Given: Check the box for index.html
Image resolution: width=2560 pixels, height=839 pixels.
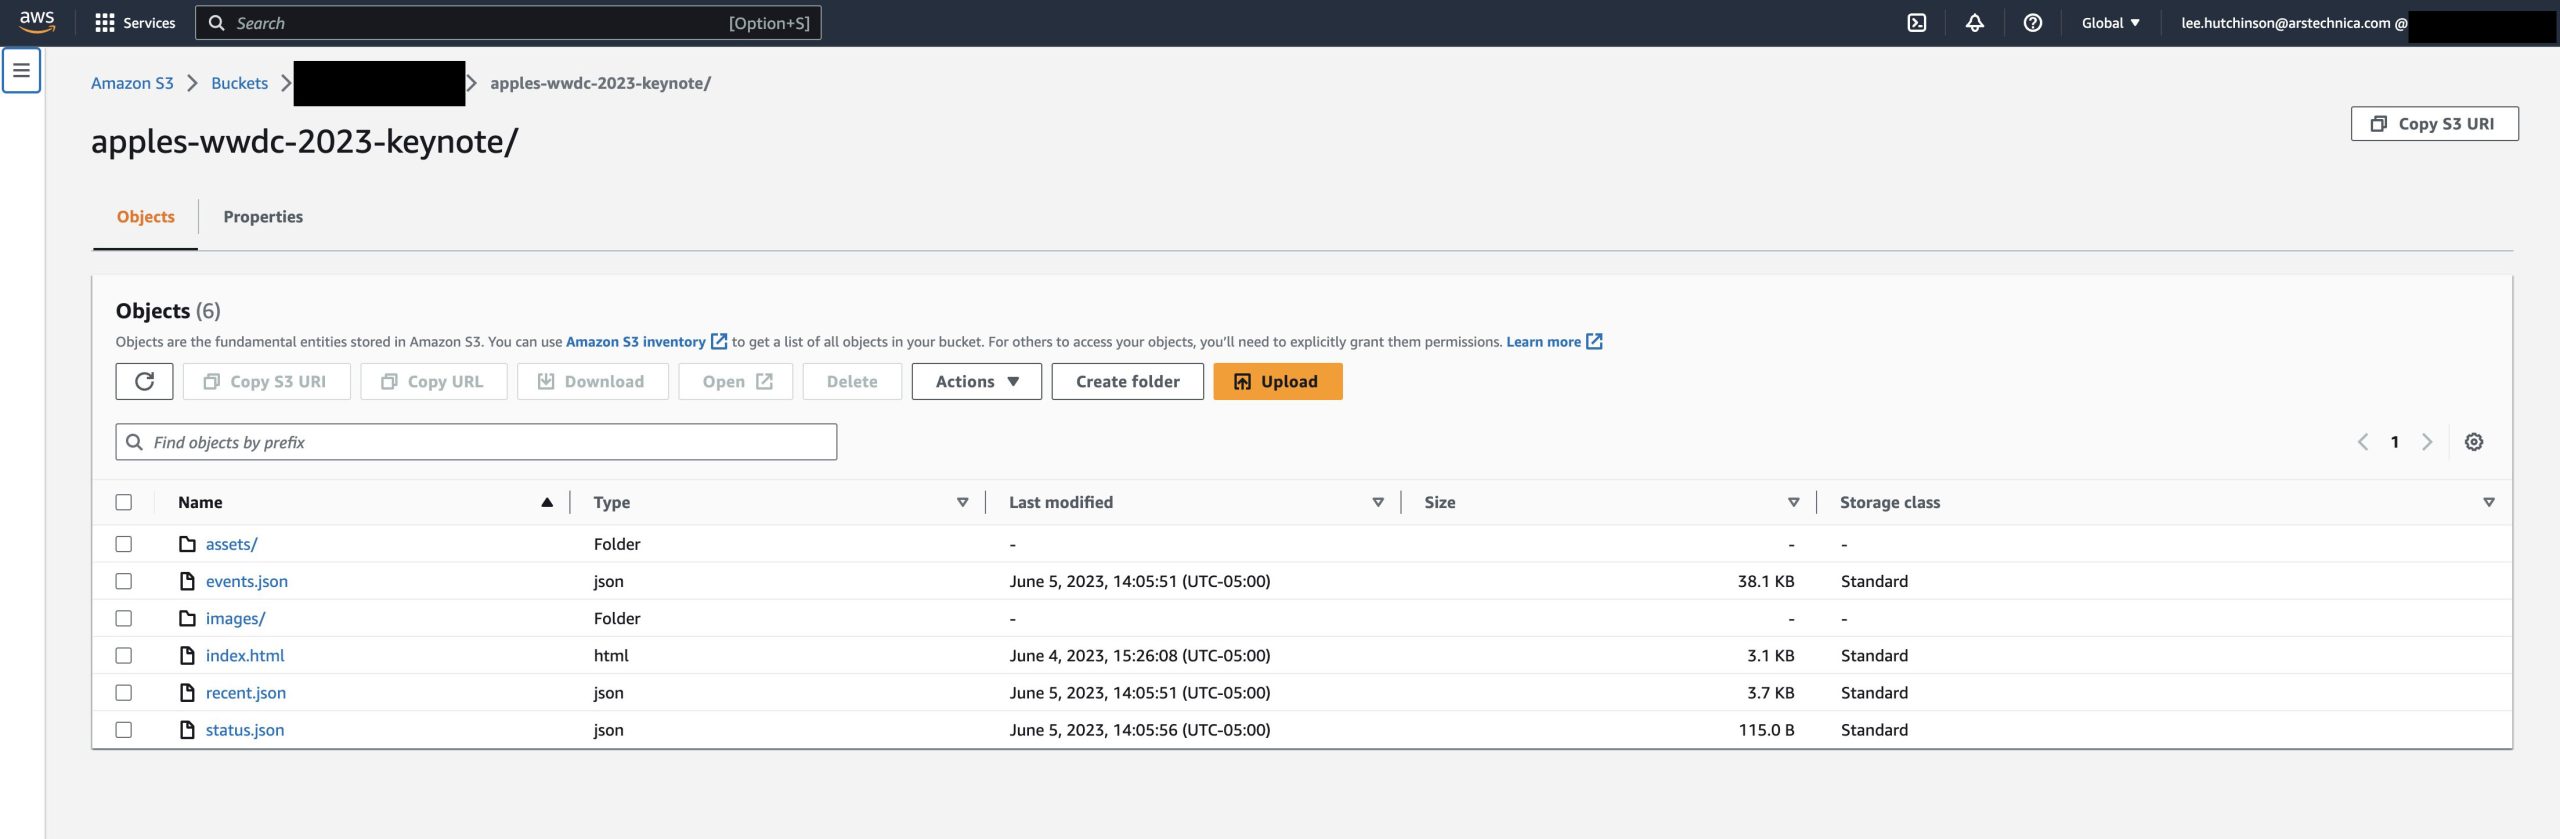Looking at the screenshot, I should (124, 656).
